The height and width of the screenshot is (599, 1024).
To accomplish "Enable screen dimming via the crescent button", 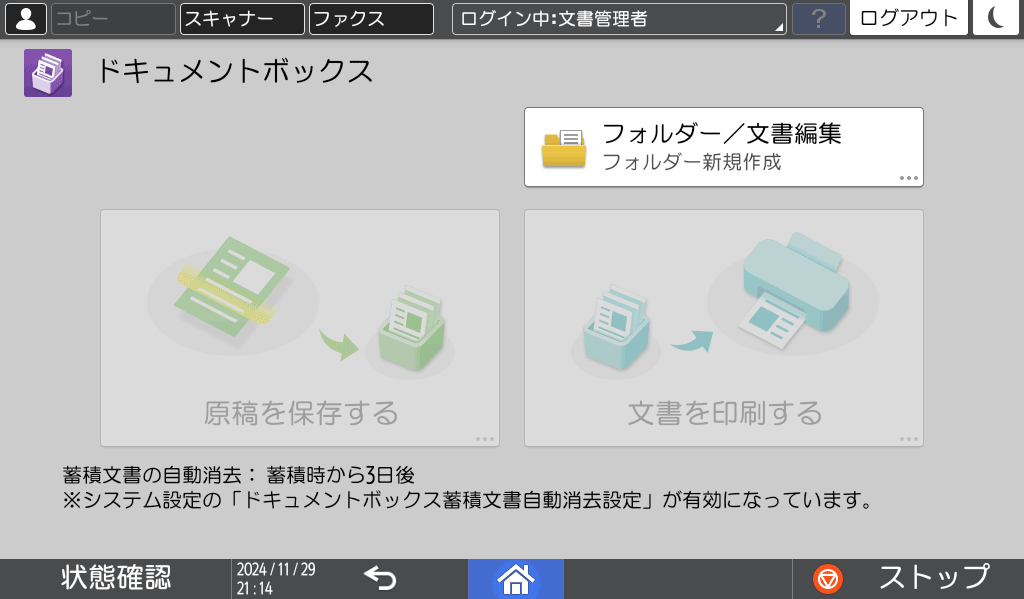I will [x=996, y=17].
